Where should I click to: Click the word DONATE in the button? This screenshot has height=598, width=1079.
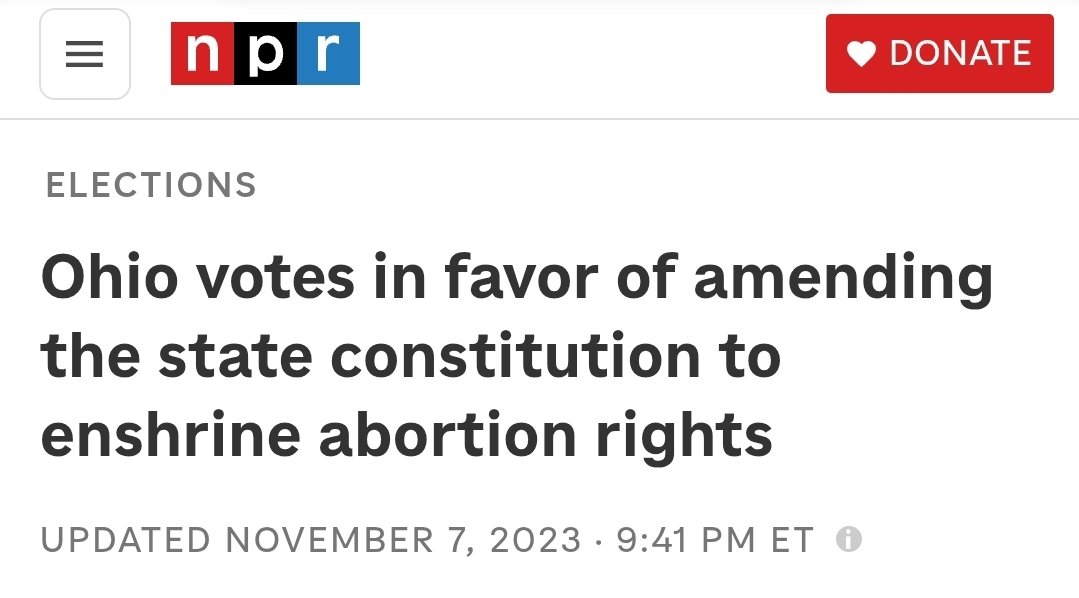tap(961, 53)
